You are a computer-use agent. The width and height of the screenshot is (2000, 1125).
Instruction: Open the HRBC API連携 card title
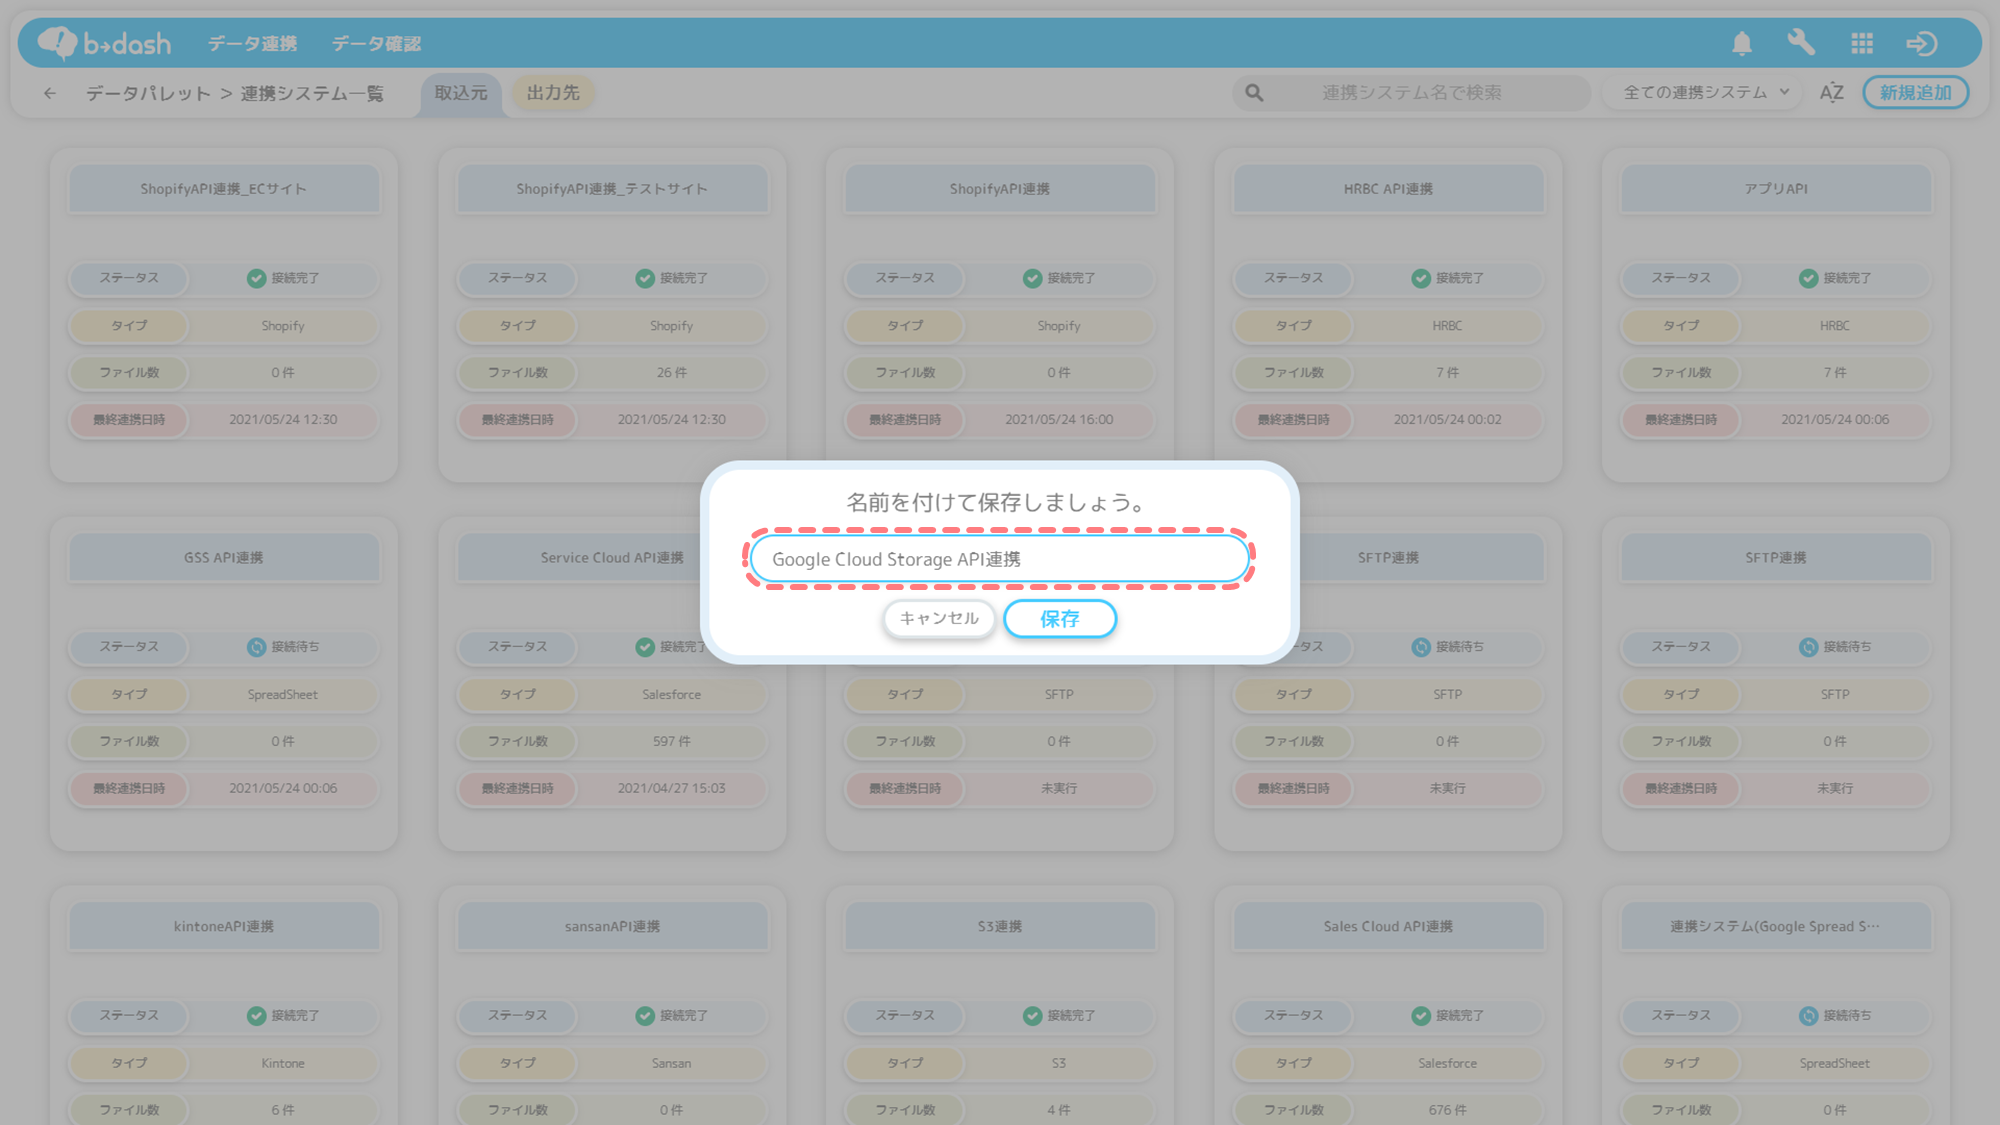(1388, 189)
